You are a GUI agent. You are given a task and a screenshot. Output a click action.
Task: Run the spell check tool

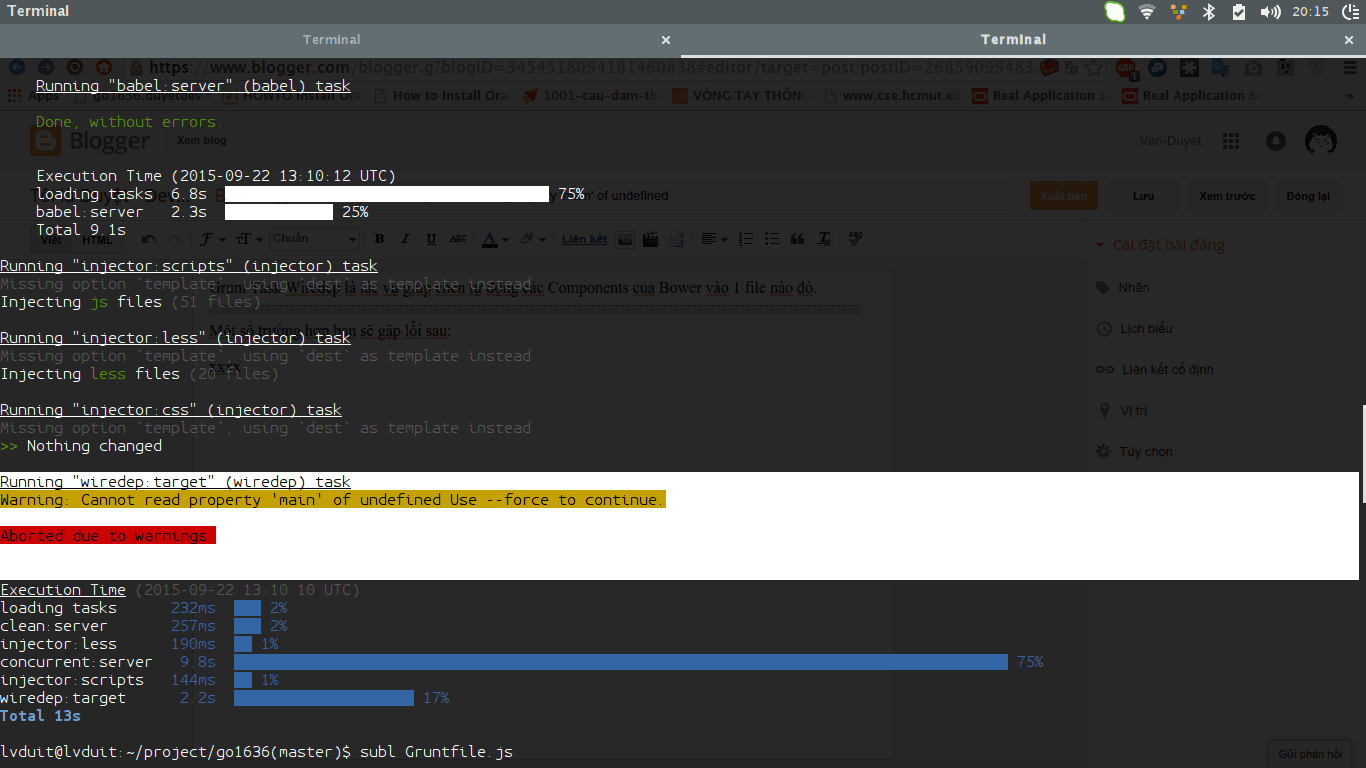(855, 238)
